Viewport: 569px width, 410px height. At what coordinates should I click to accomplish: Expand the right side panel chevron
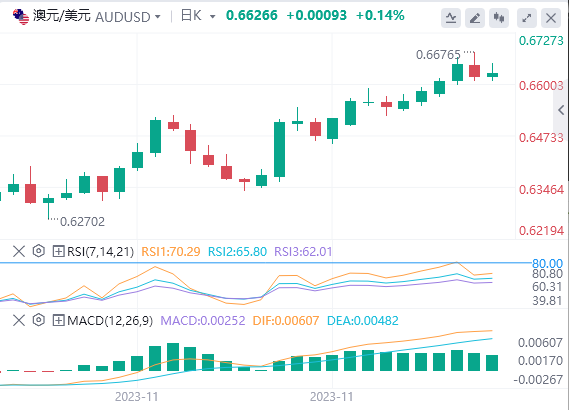point(561,110)
